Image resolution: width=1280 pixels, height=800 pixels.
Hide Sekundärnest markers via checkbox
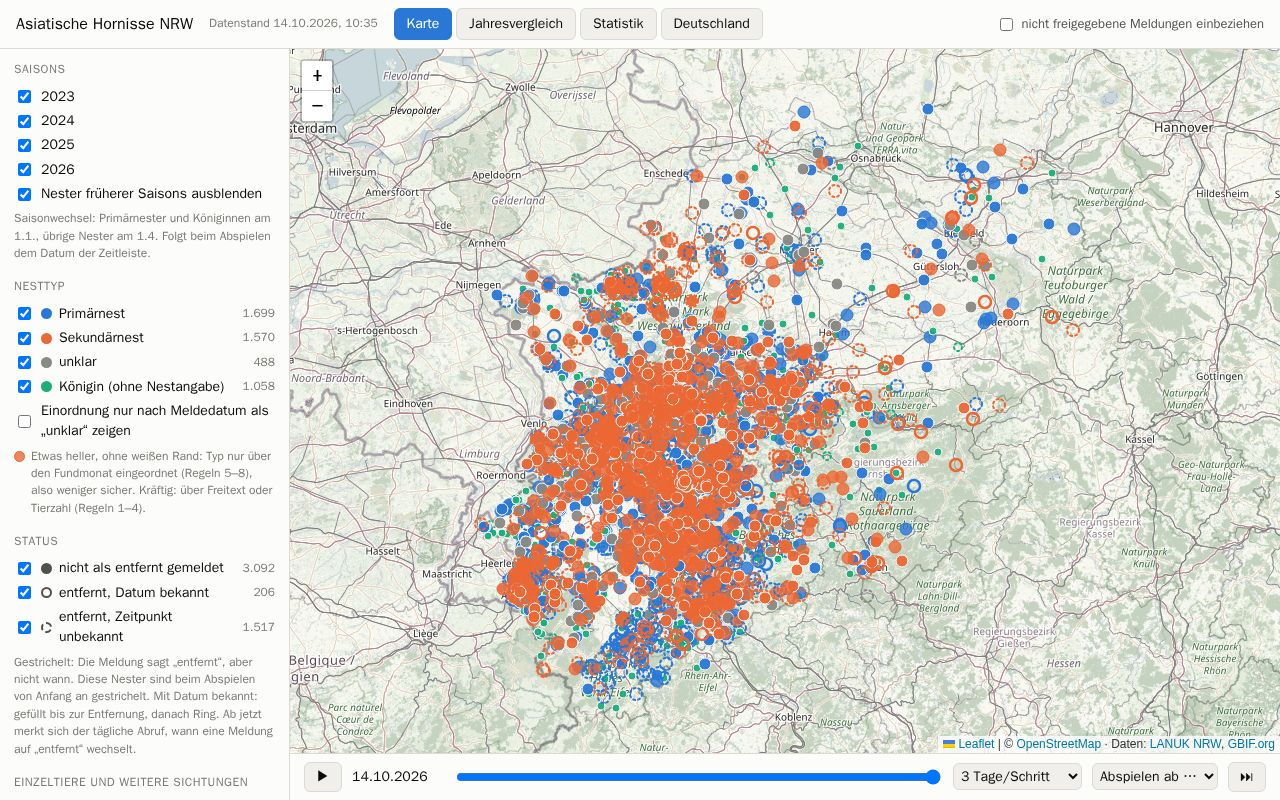(x=25, y=338)
